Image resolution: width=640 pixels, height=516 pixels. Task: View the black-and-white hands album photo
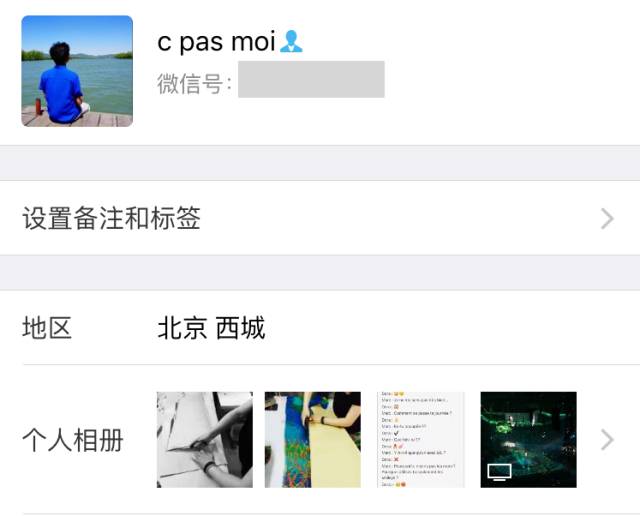(205, 440)
